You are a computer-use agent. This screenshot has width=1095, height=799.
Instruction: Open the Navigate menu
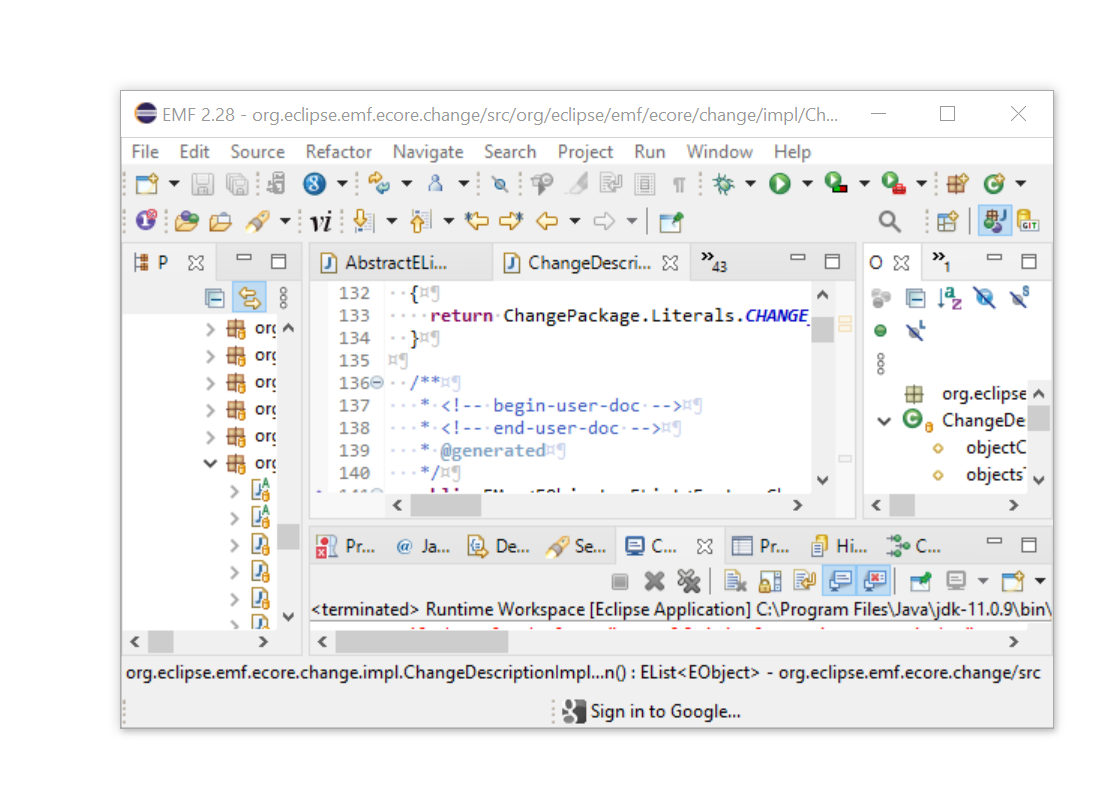tap(427, 152)
